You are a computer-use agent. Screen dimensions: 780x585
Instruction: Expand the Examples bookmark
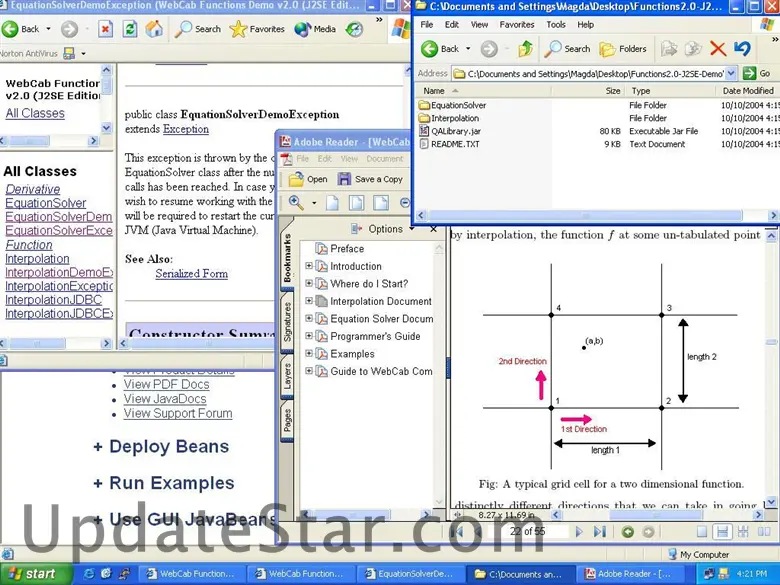point(309,353)
